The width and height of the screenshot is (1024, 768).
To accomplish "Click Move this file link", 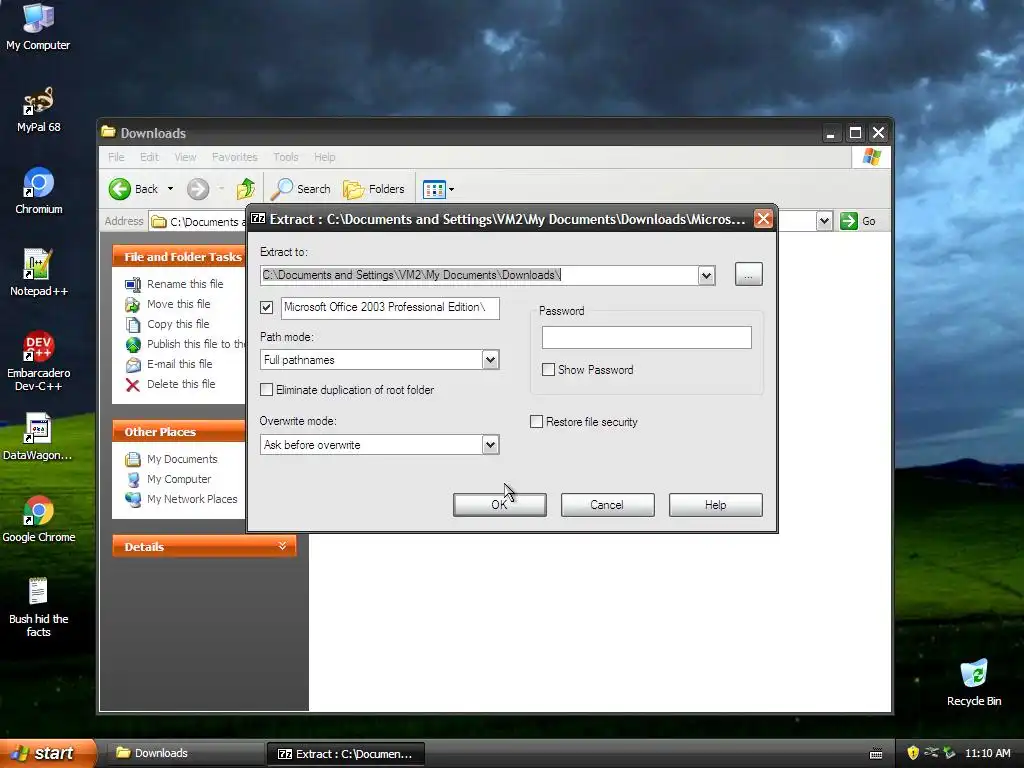I will click(x=178, y=304).
